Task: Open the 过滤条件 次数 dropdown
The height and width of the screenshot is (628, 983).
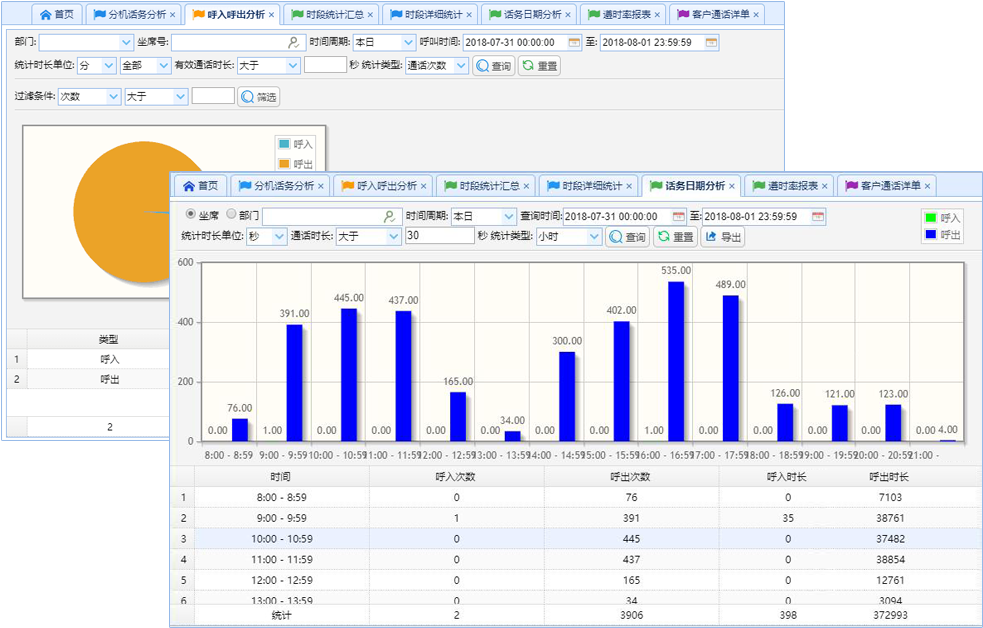Action: coord(112,97)
